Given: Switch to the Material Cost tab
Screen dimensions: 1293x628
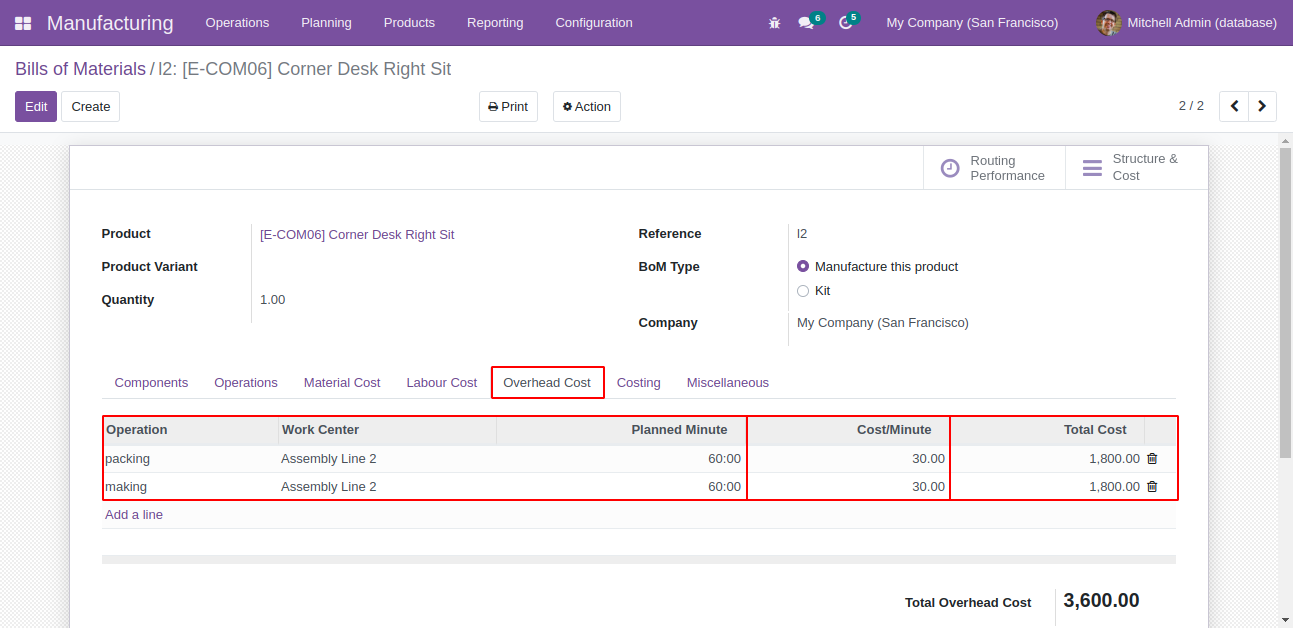Looking at the screenshot, I should [342, 383].
